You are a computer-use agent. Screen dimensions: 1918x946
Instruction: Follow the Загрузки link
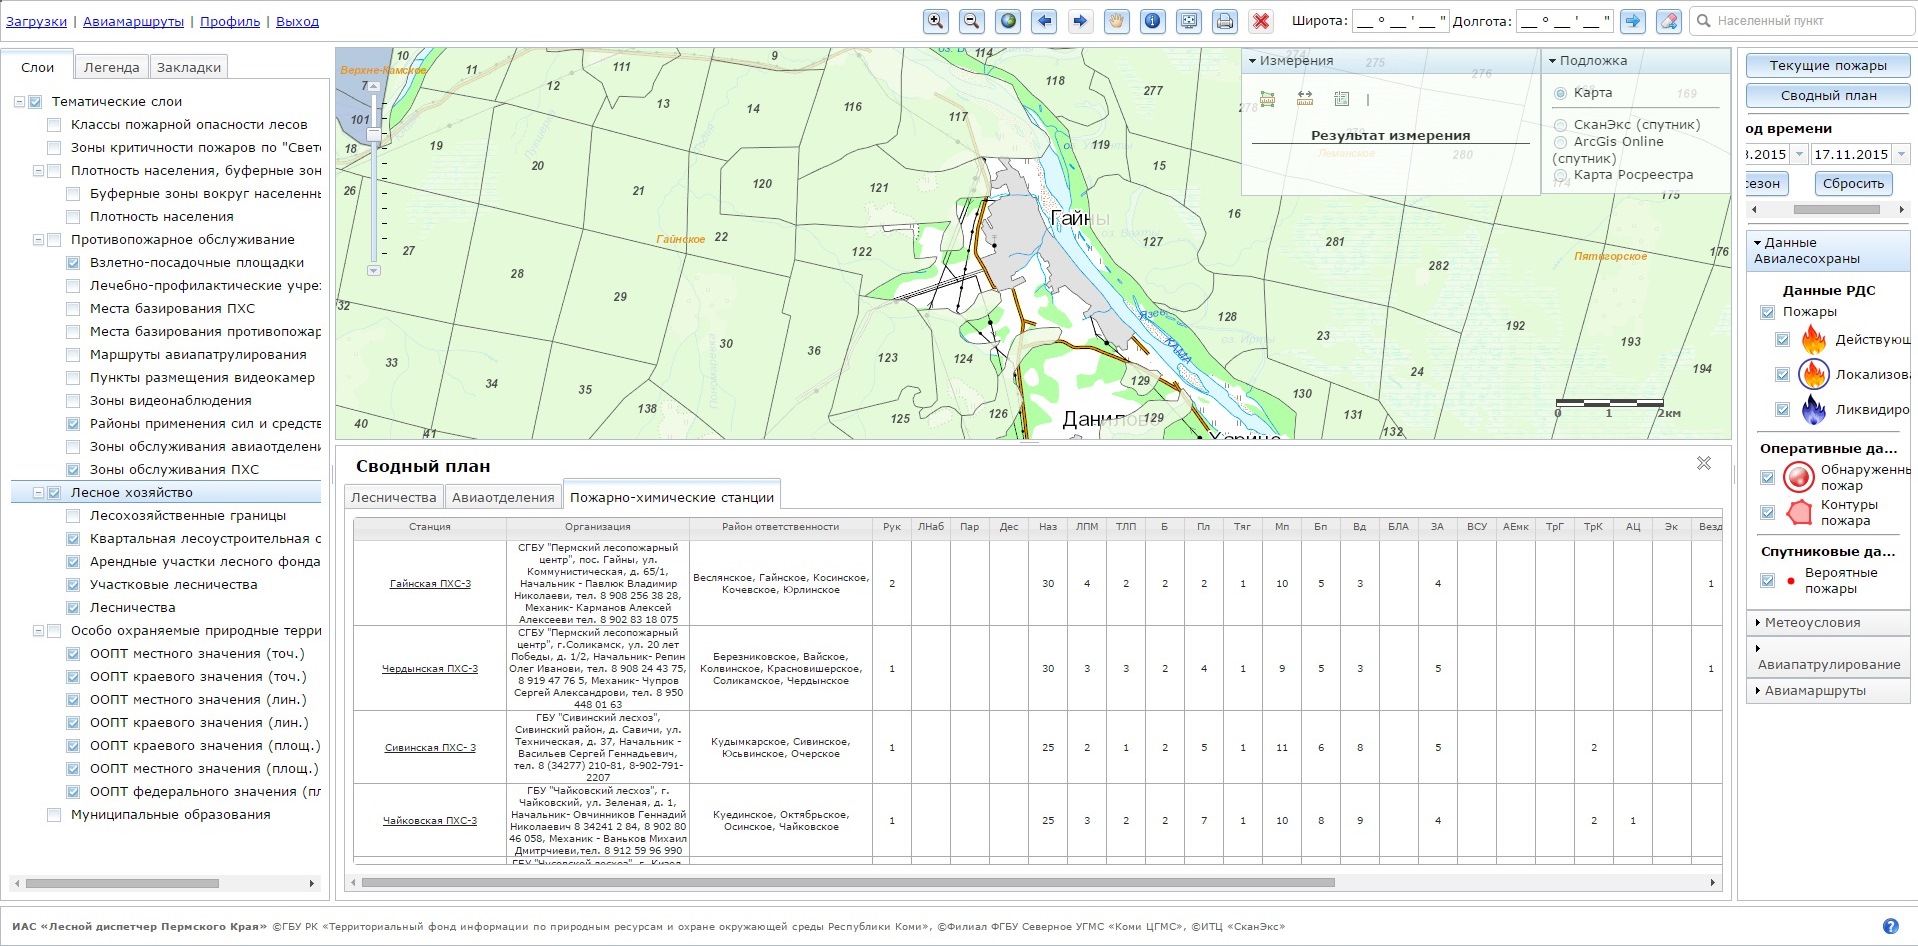[x=37, y=21]
